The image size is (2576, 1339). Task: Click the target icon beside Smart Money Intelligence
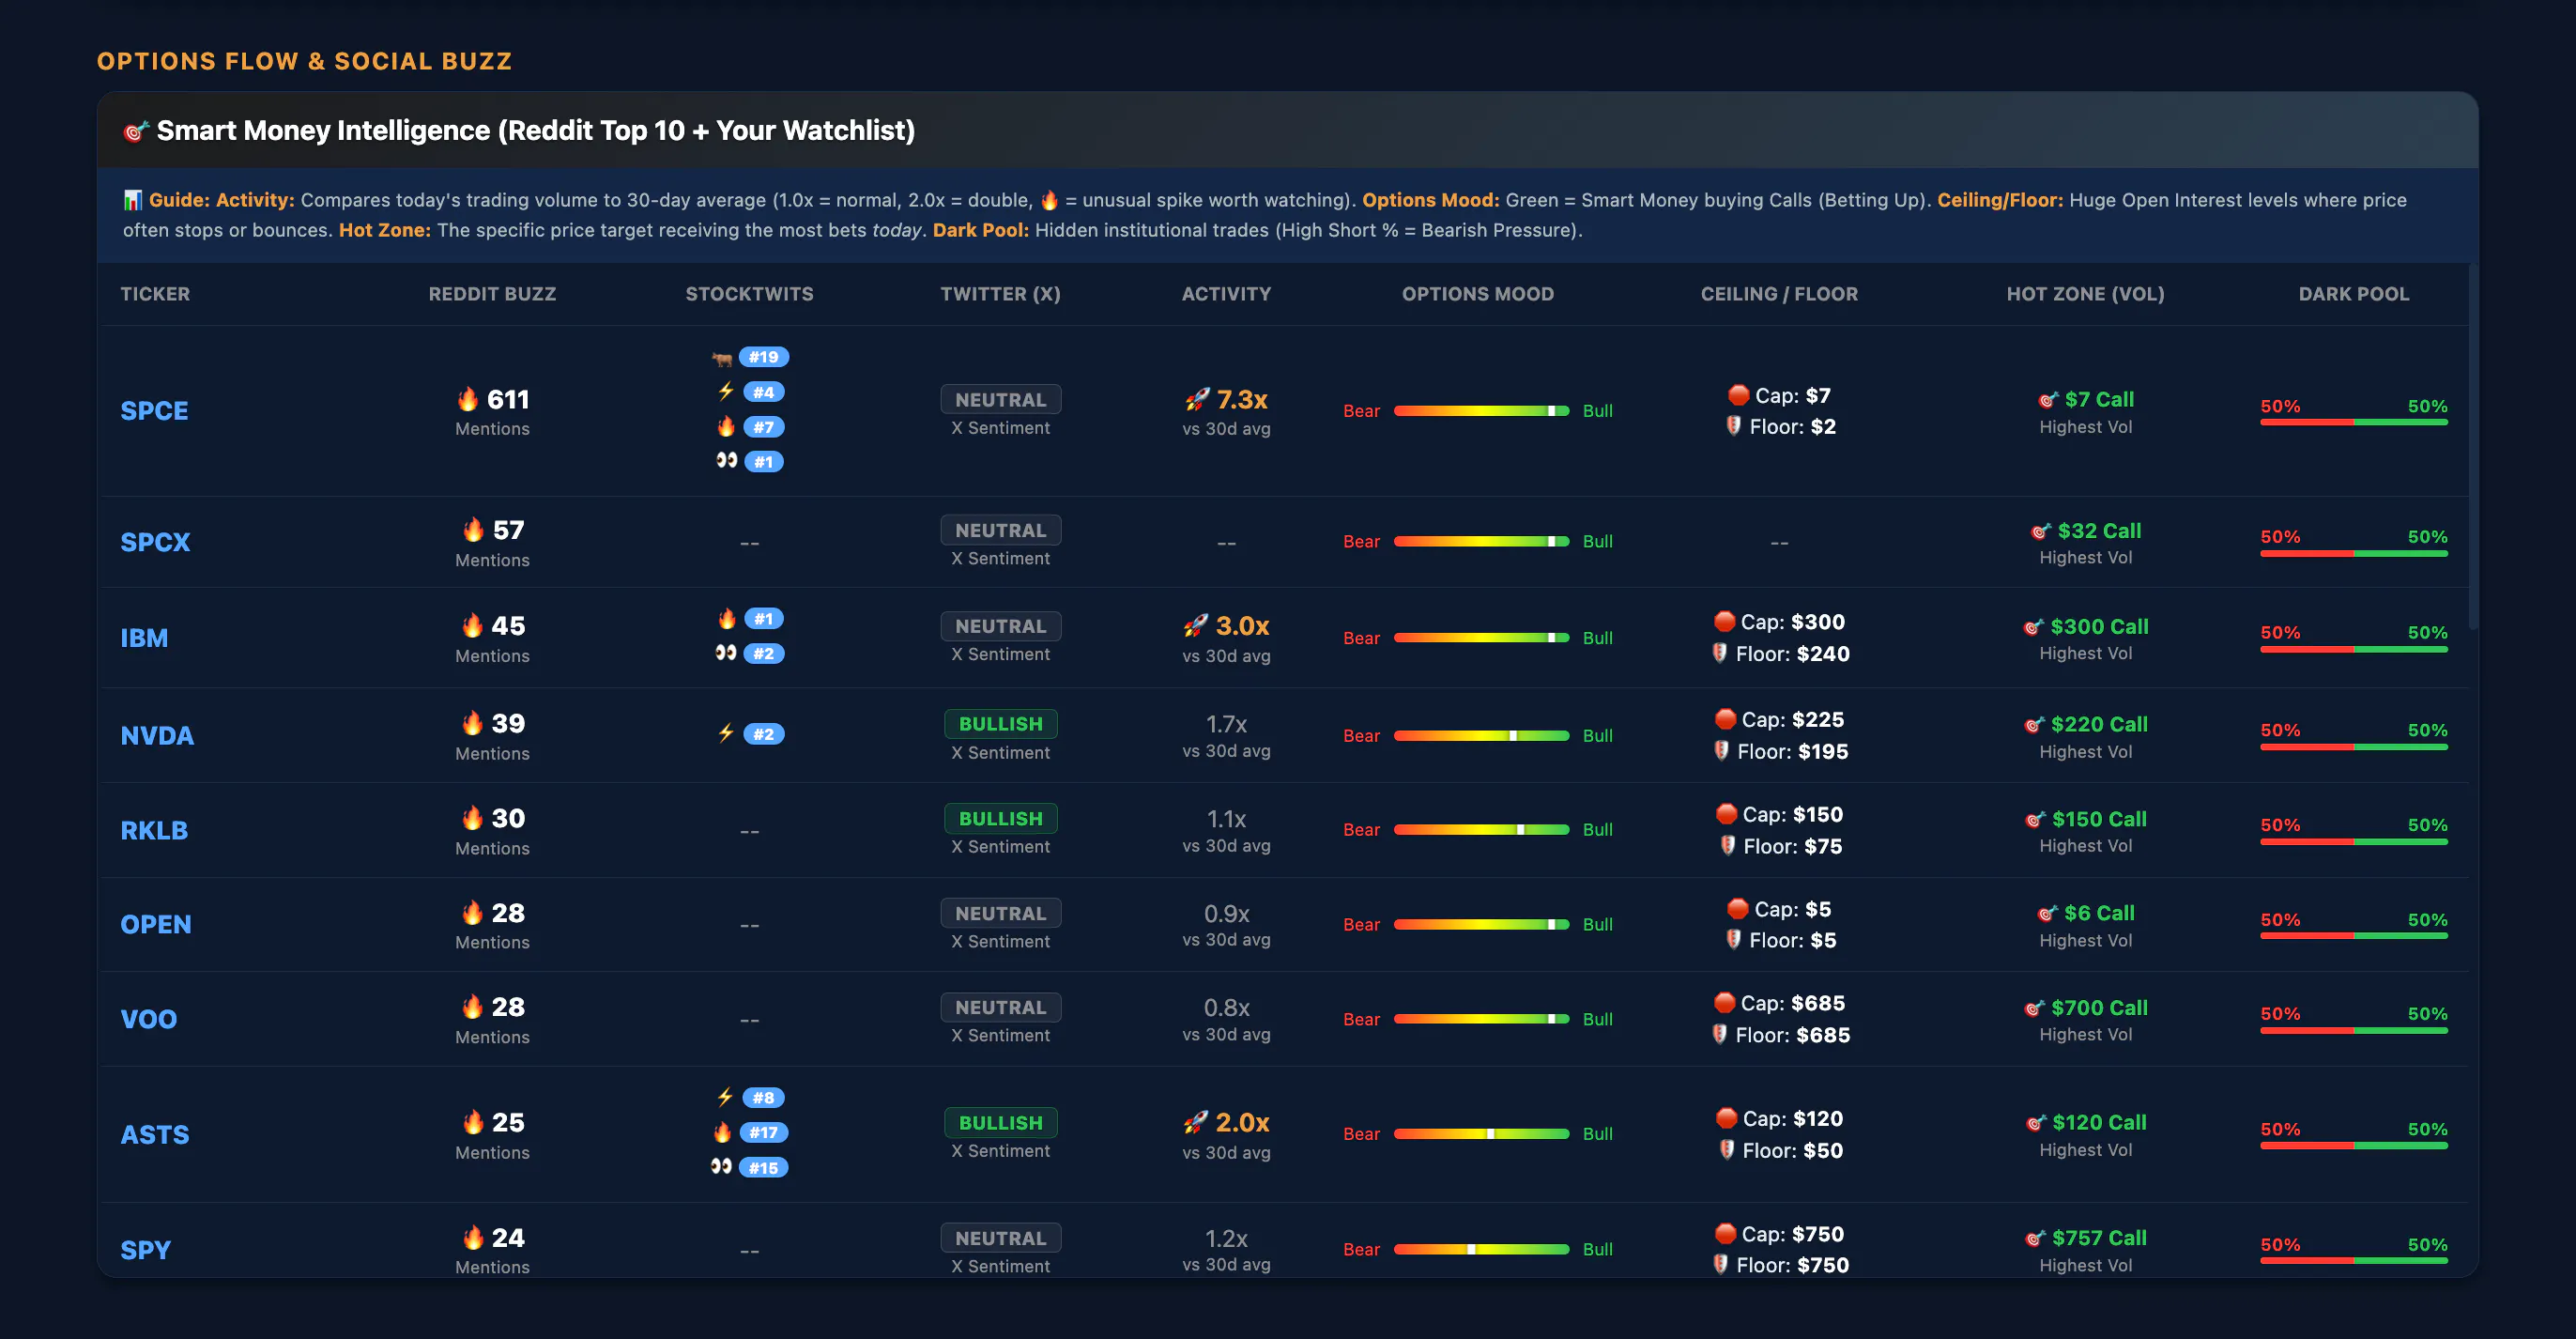(135, 131)
